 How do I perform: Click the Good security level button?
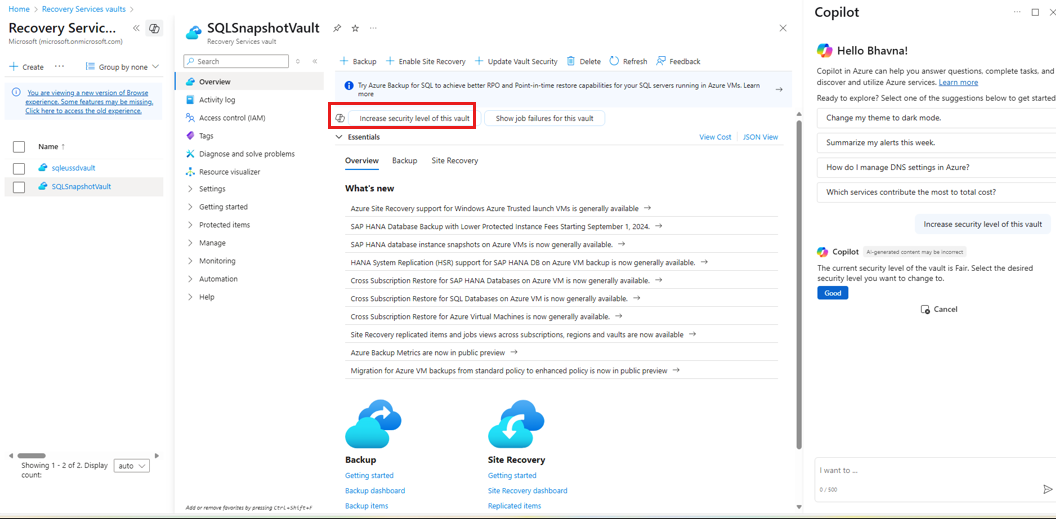coord(832,293)
